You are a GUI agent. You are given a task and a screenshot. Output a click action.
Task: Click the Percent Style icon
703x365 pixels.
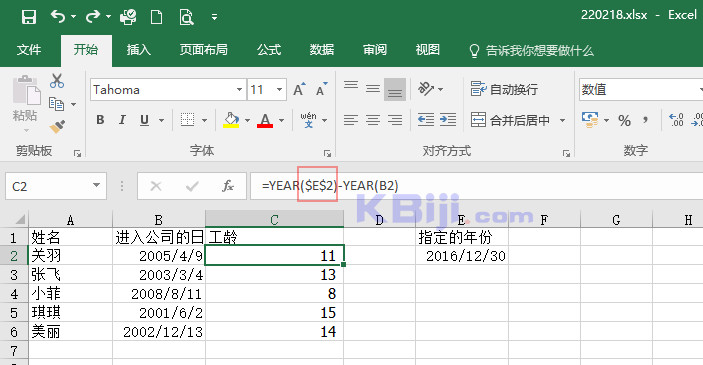coord(624,120)
